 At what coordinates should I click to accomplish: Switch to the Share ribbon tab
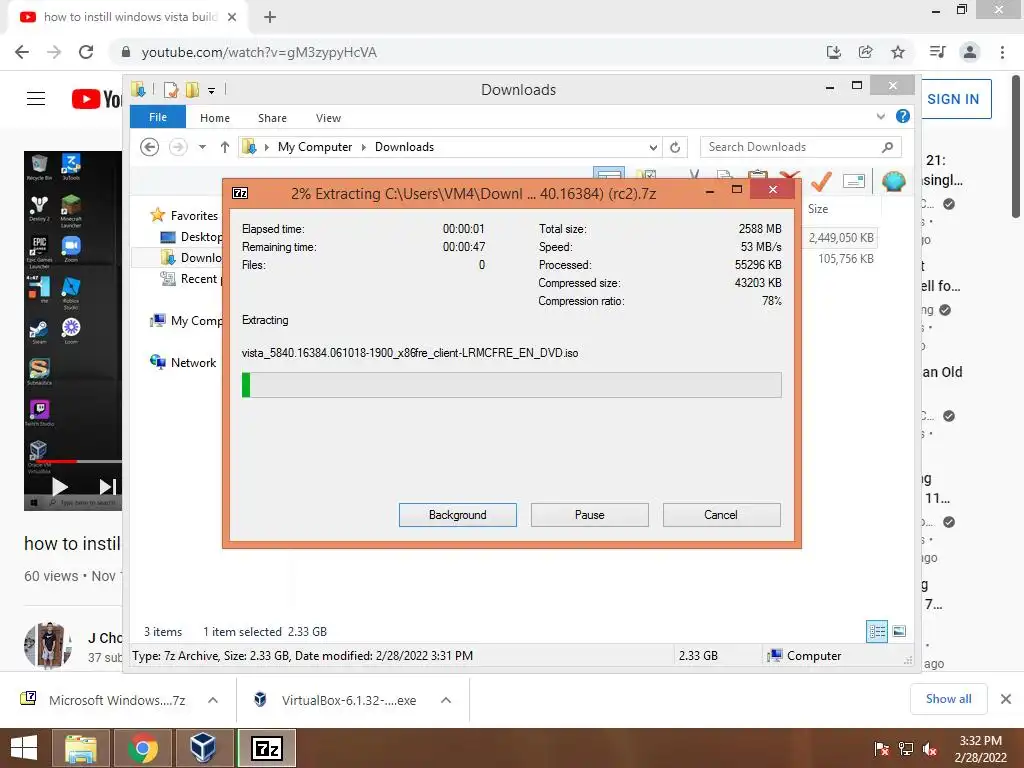pos(272,118)
